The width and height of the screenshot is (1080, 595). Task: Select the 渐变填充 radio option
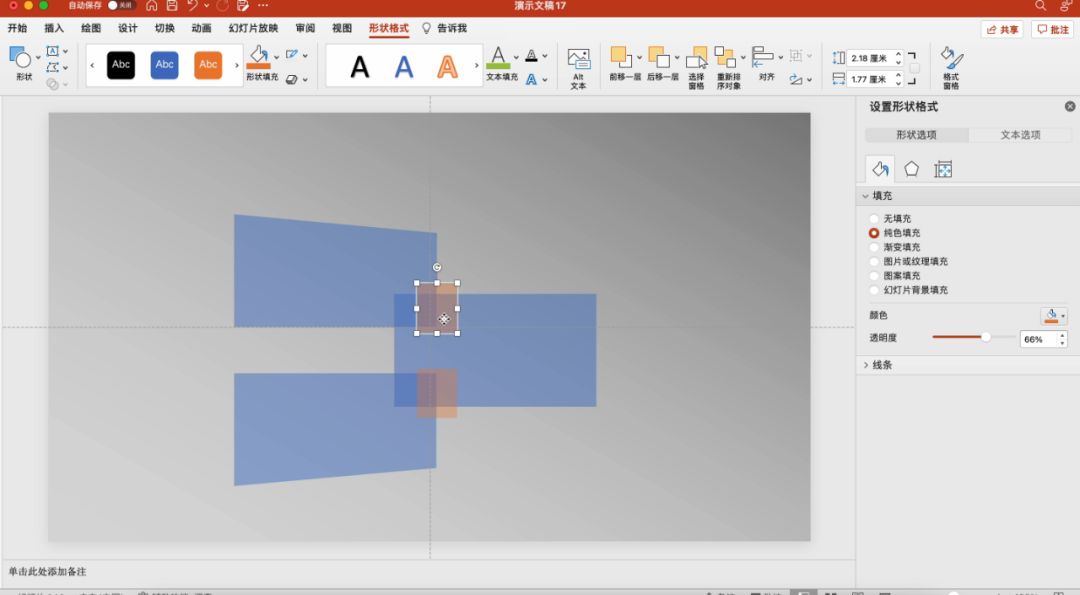pyautogui.click(x=874, y=247)
